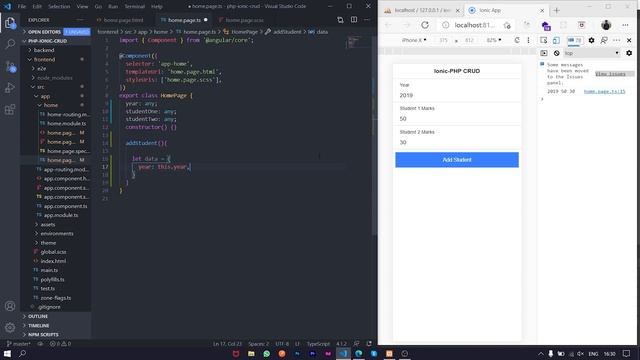
Task: Open the Extensions view in VS Code
Action: tap(10, 109)
